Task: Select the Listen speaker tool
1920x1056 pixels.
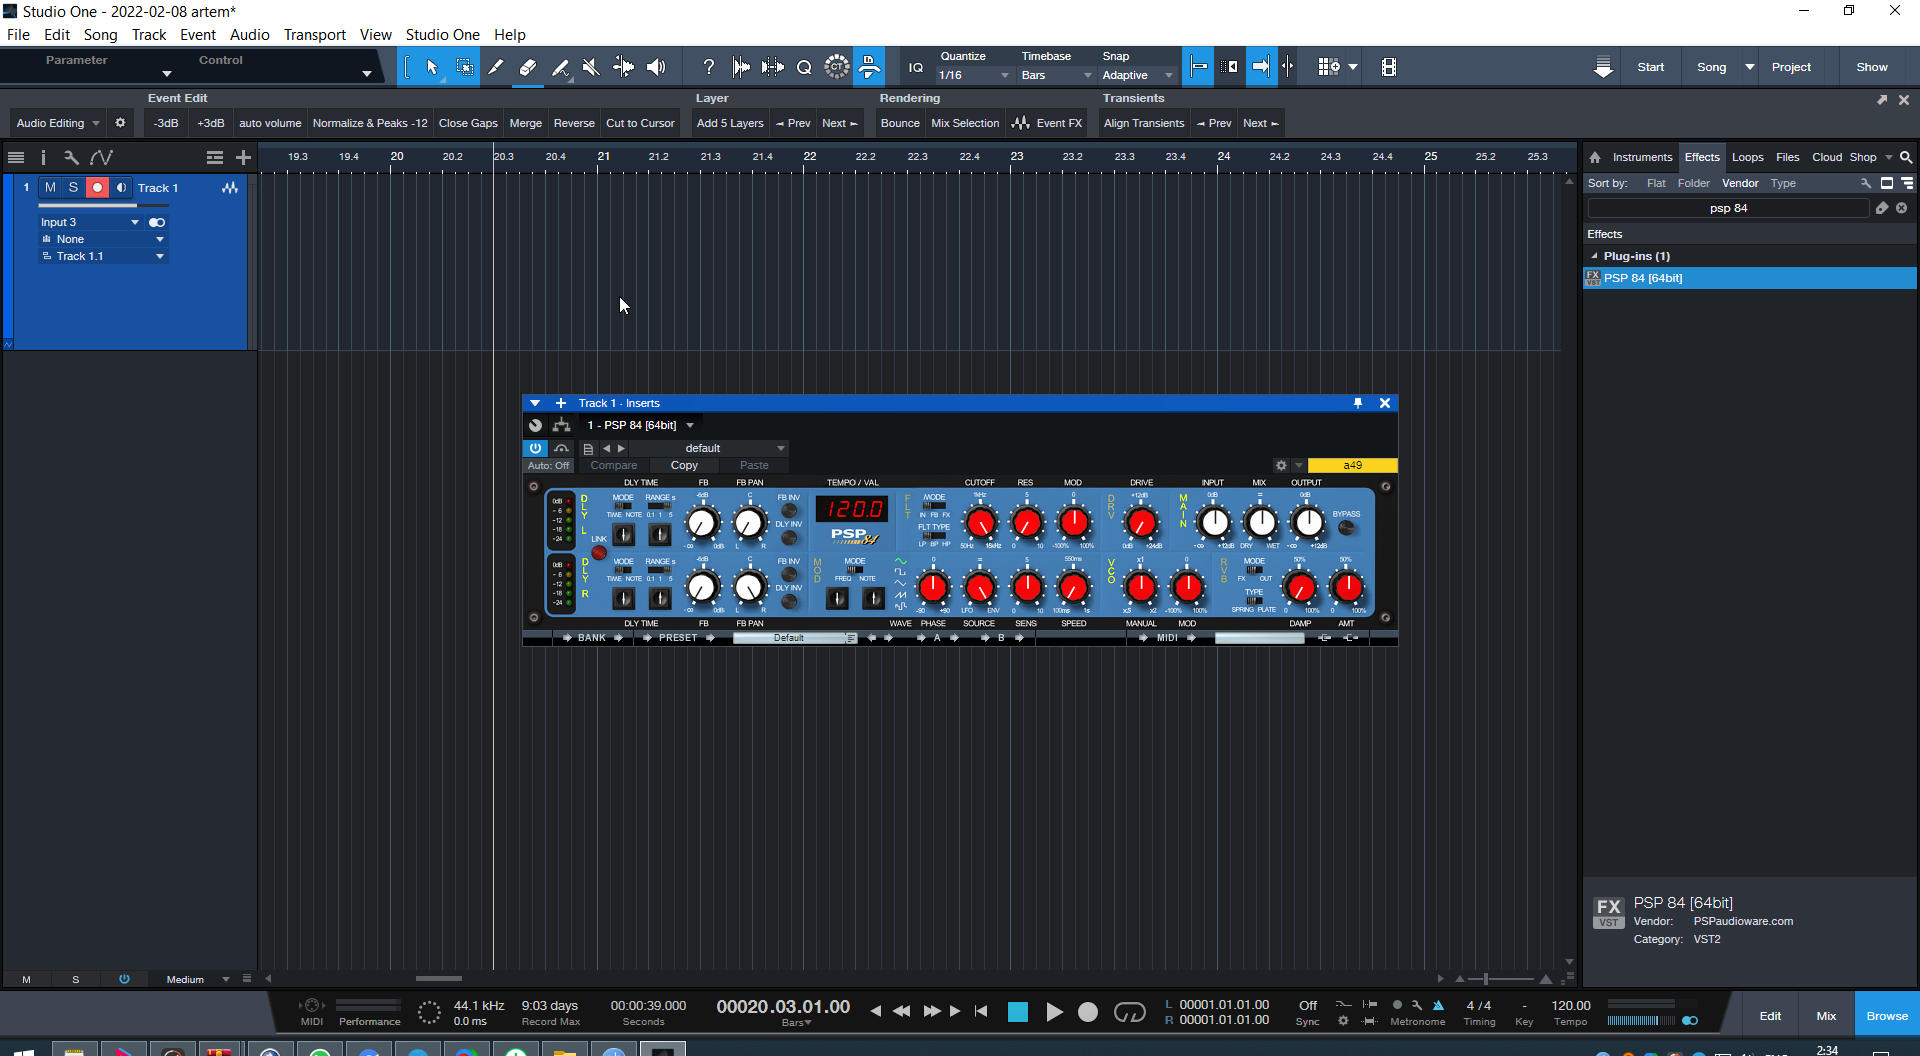Action: (656, 67)
